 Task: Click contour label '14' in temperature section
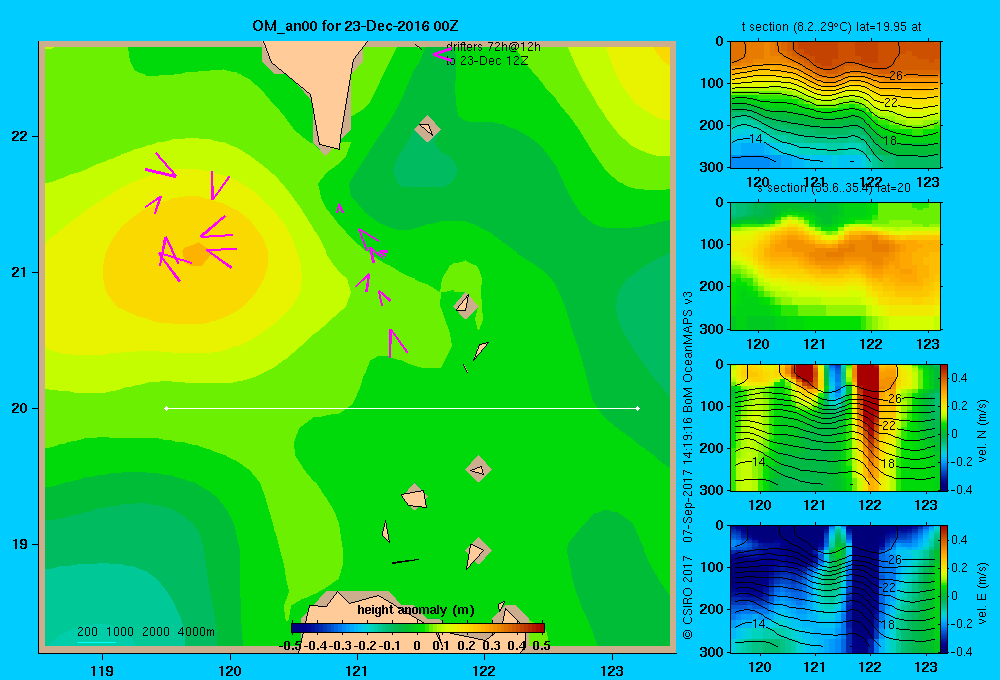pyautogui.click(x=755, y=138)
